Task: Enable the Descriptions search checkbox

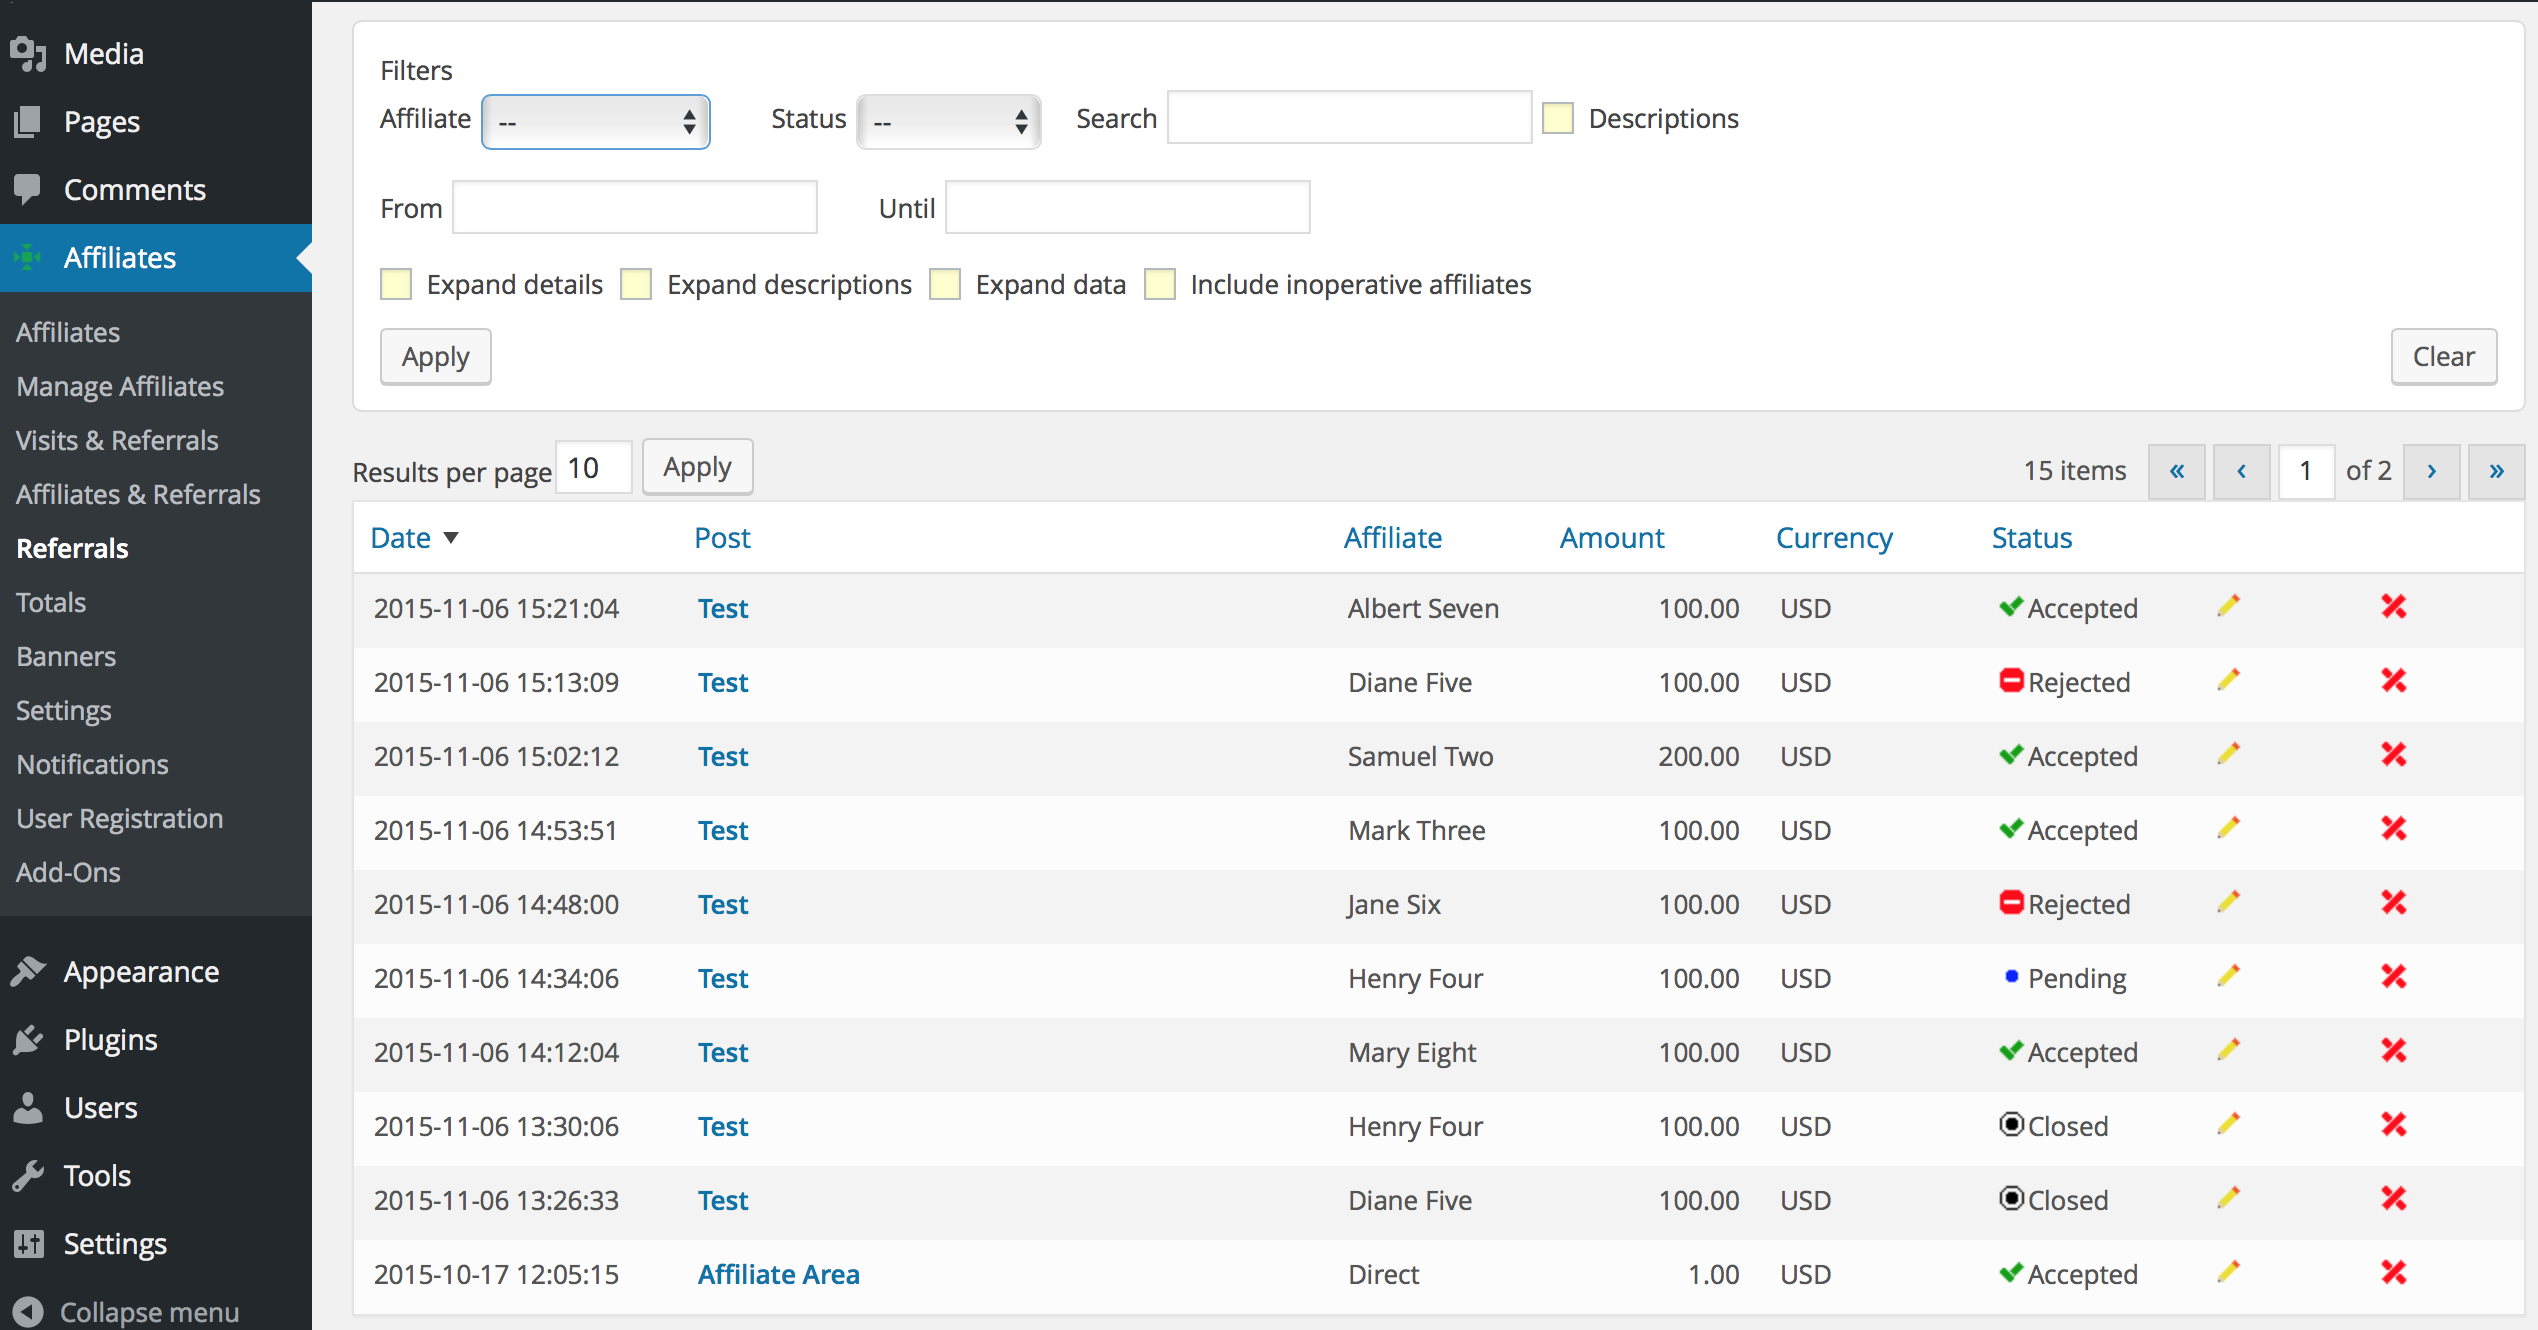Action: pos(1558,118)
